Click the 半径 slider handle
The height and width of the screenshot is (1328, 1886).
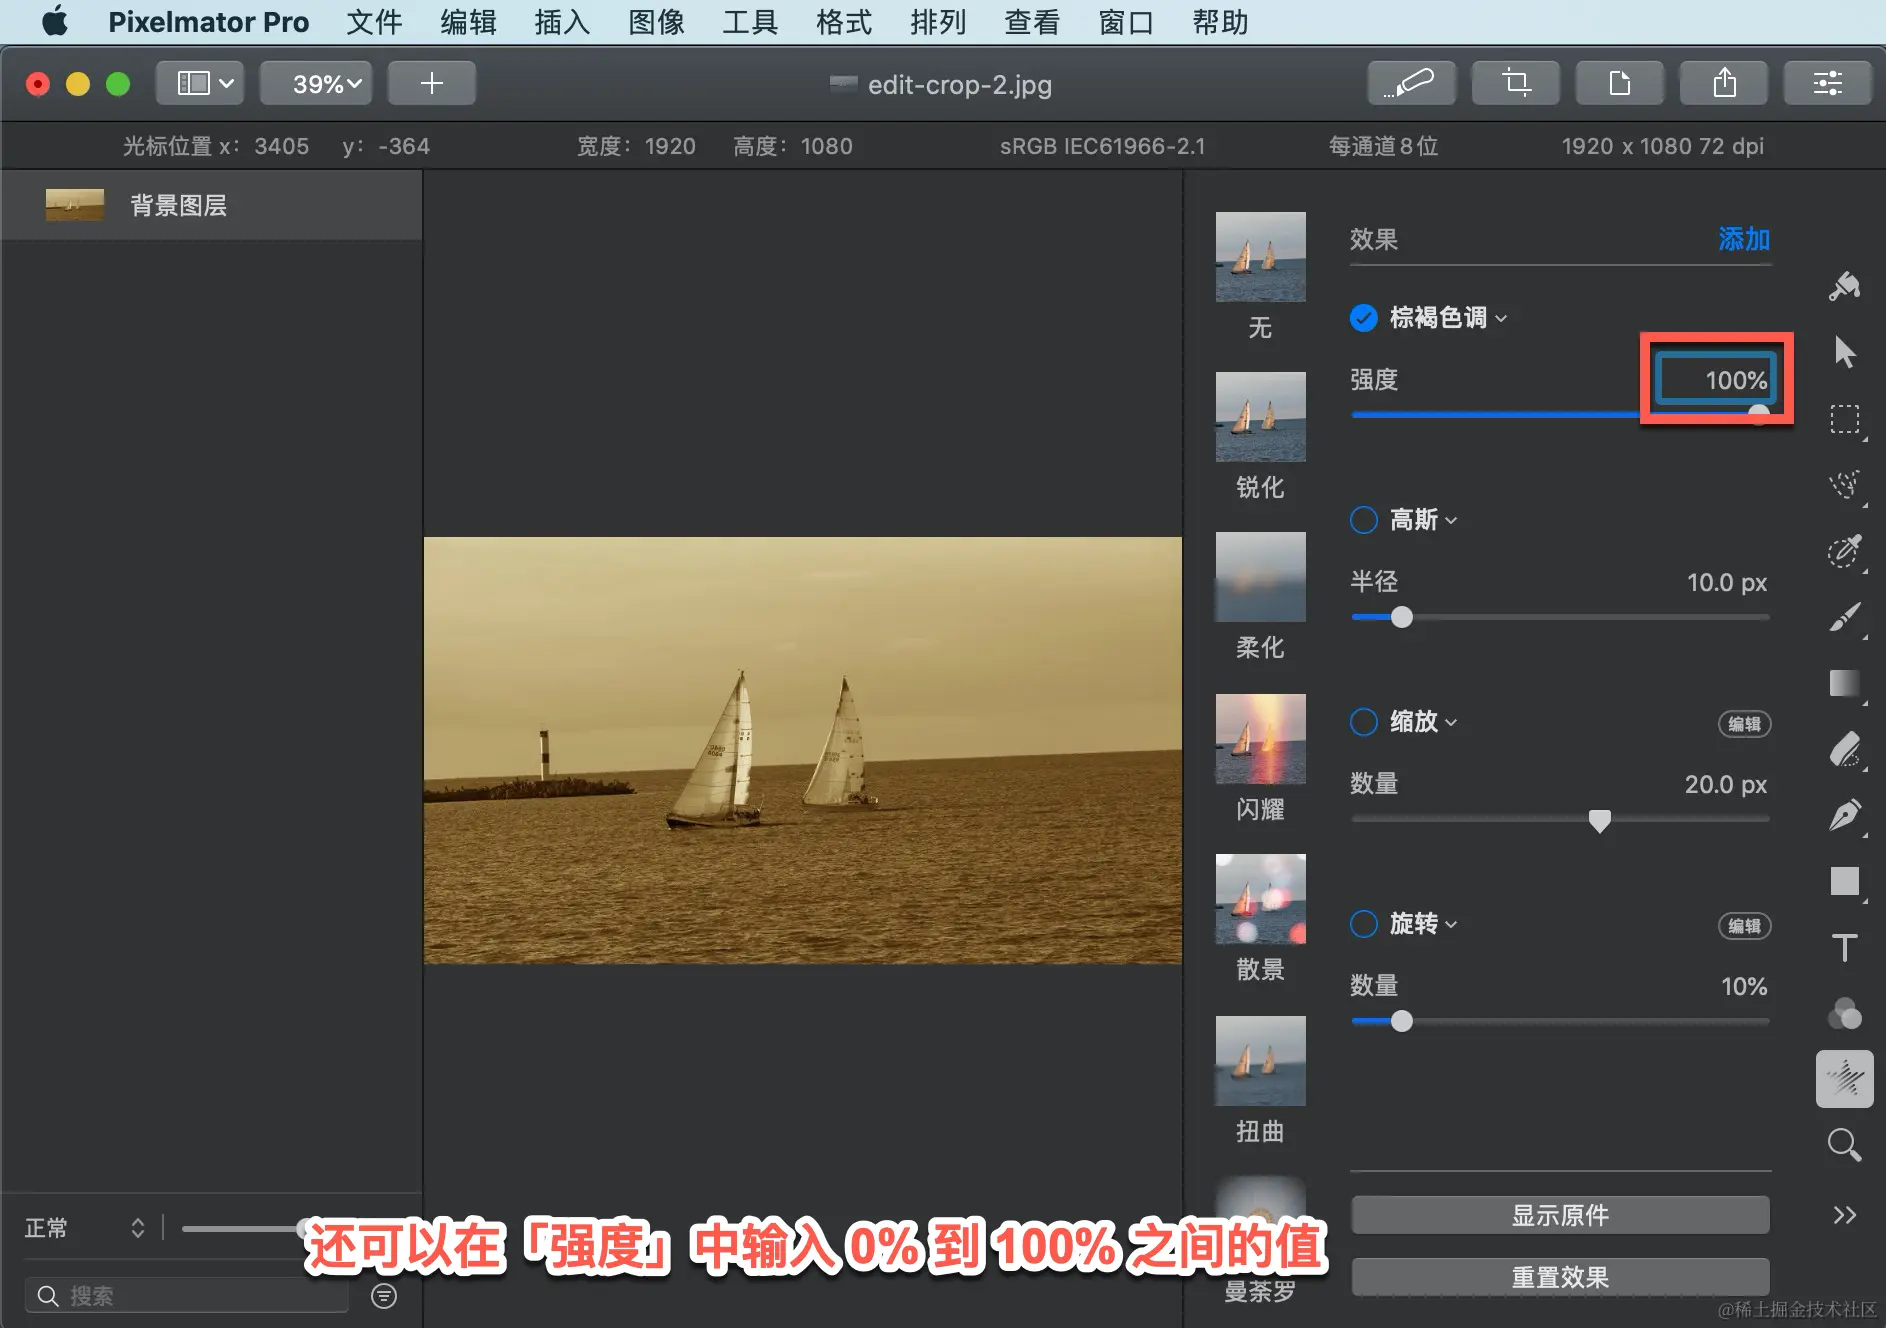1402,617
